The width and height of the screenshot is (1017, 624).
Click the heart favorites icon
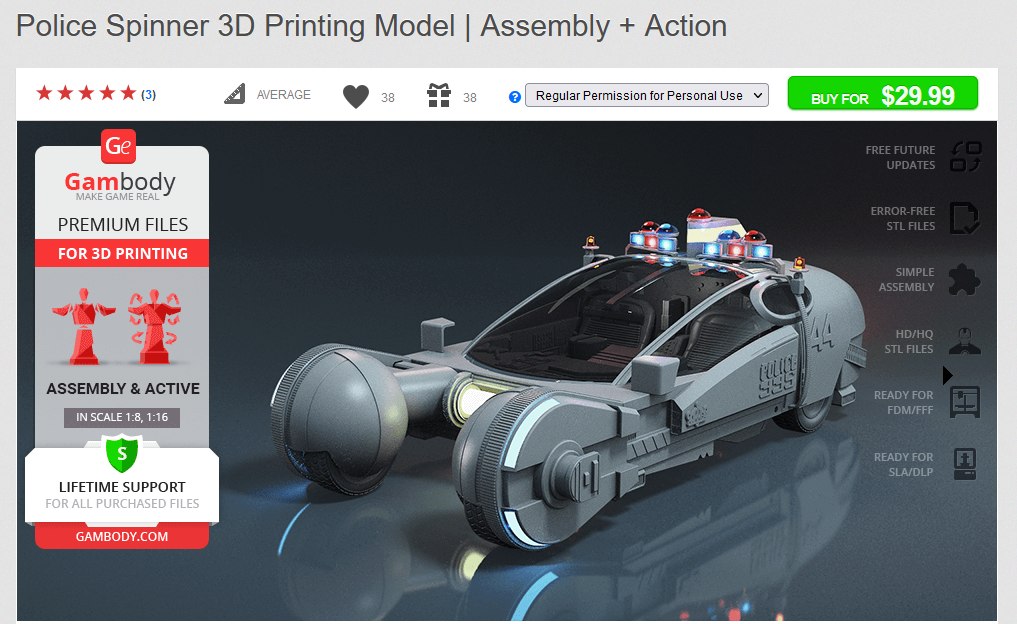[x=355, y=97]
